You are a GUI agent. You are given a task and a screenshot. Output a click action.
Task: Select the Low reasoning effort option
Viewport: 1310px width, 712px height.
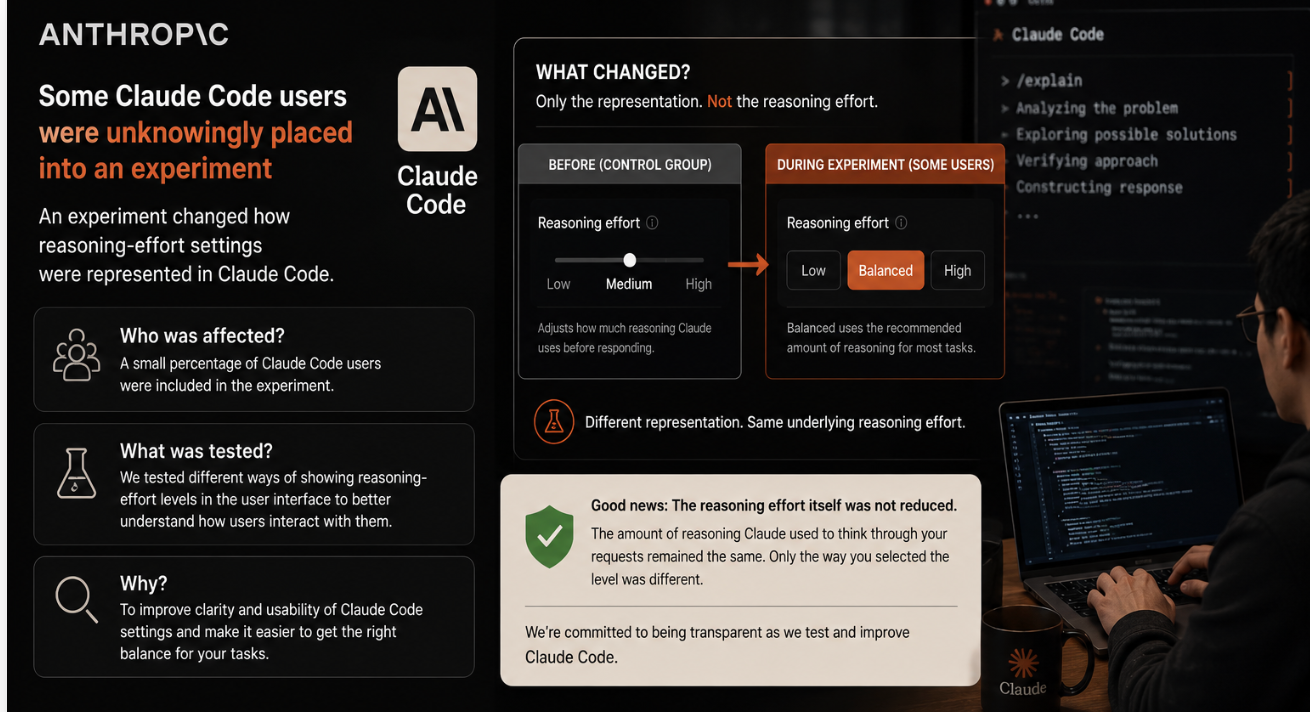click(x=813, y=270)
